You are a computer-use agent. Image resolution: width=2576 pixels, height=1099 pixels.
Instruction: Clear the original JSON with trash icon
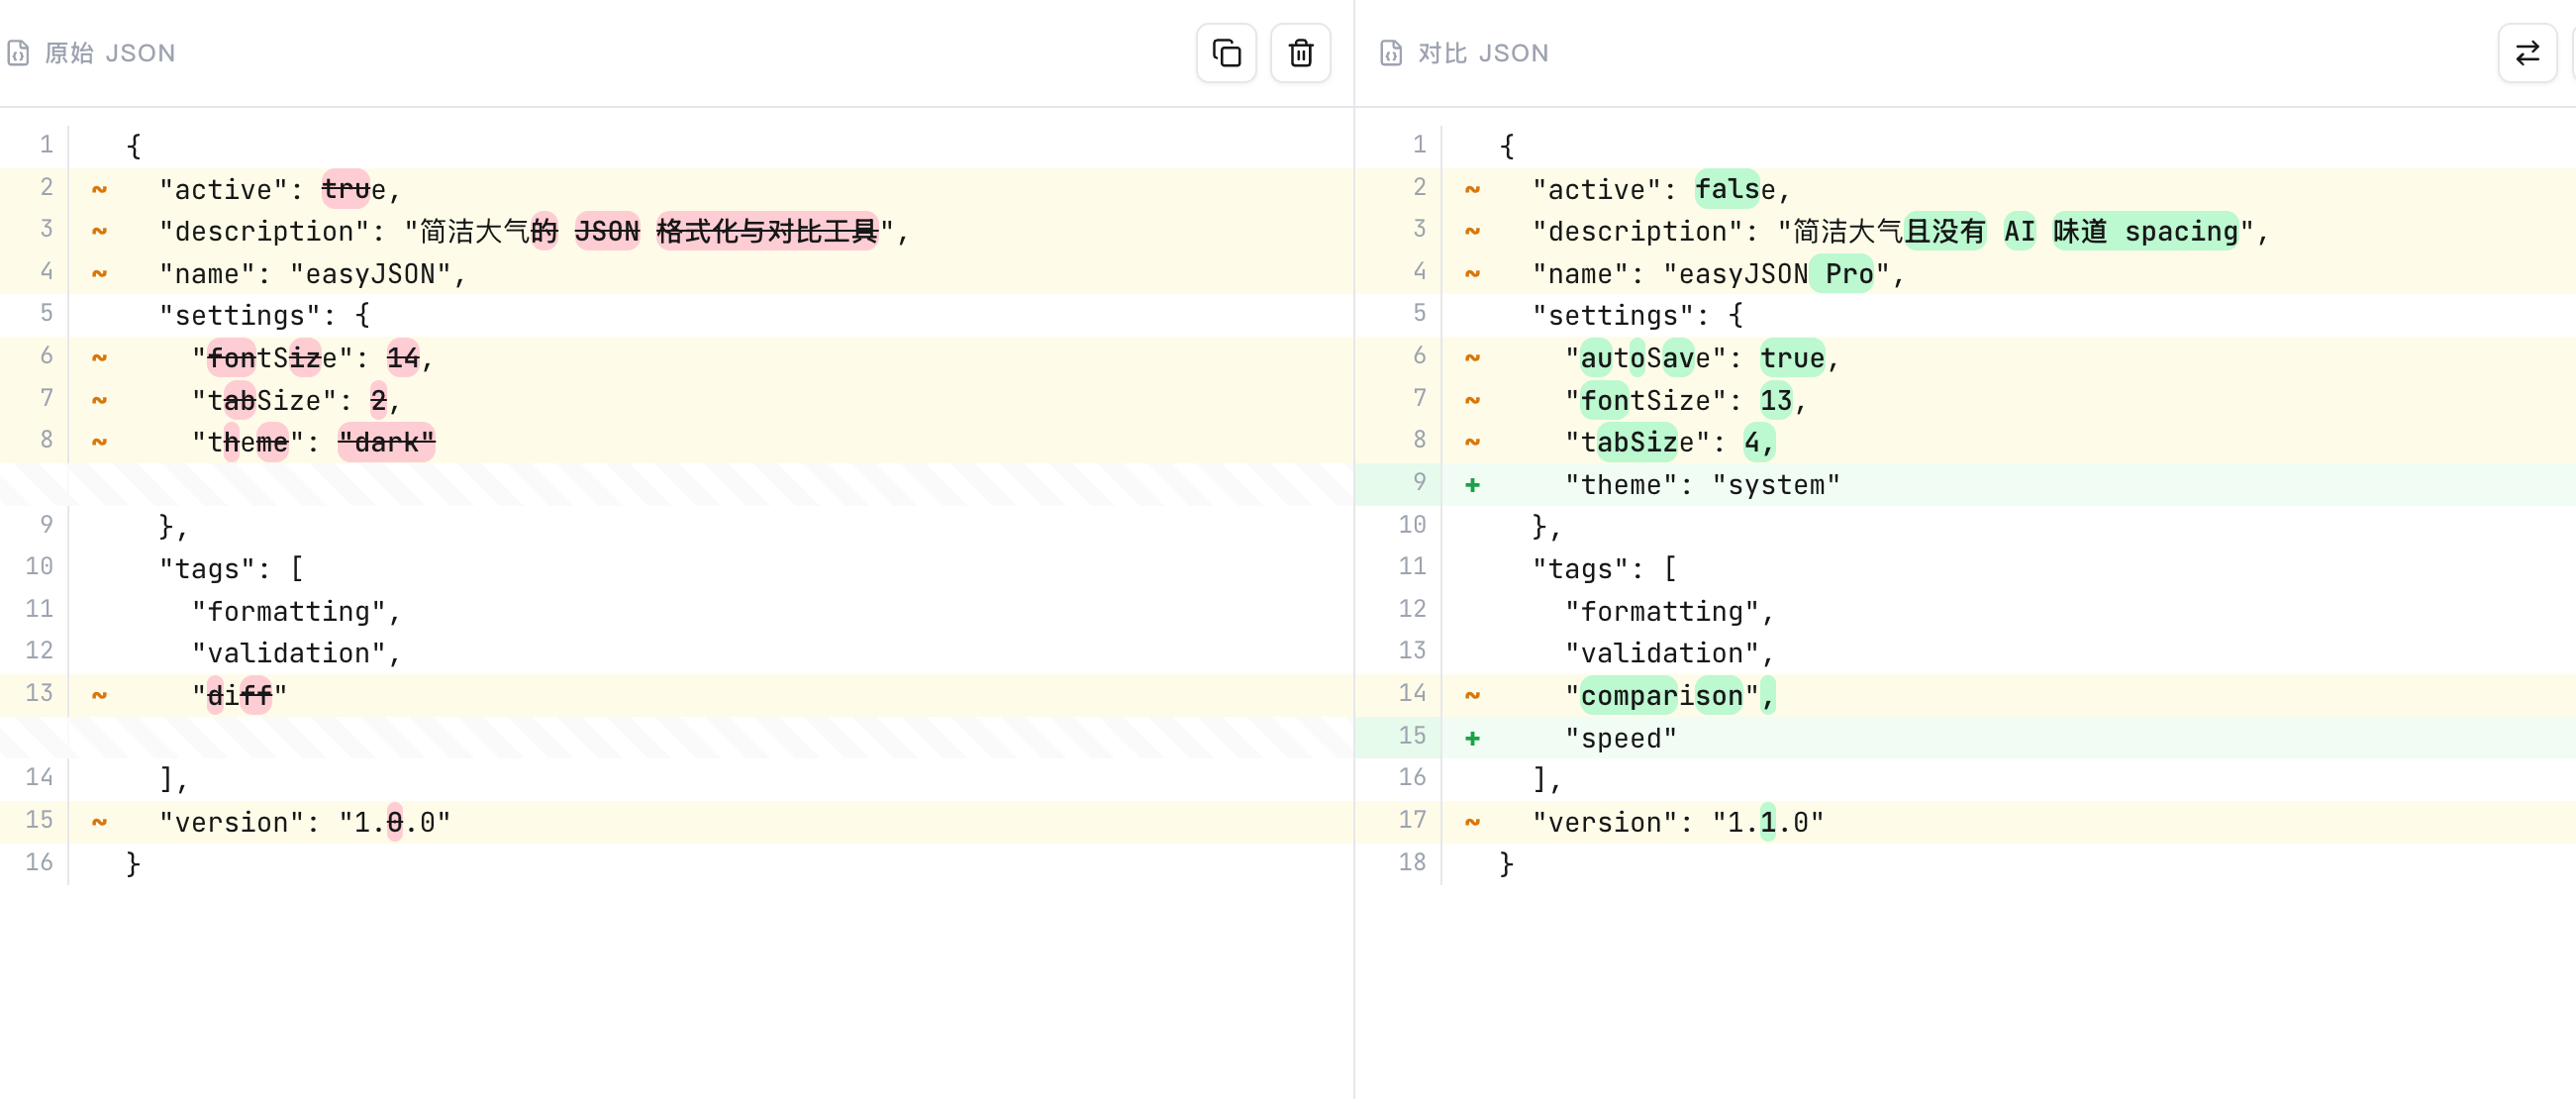tap(1300, 53)
